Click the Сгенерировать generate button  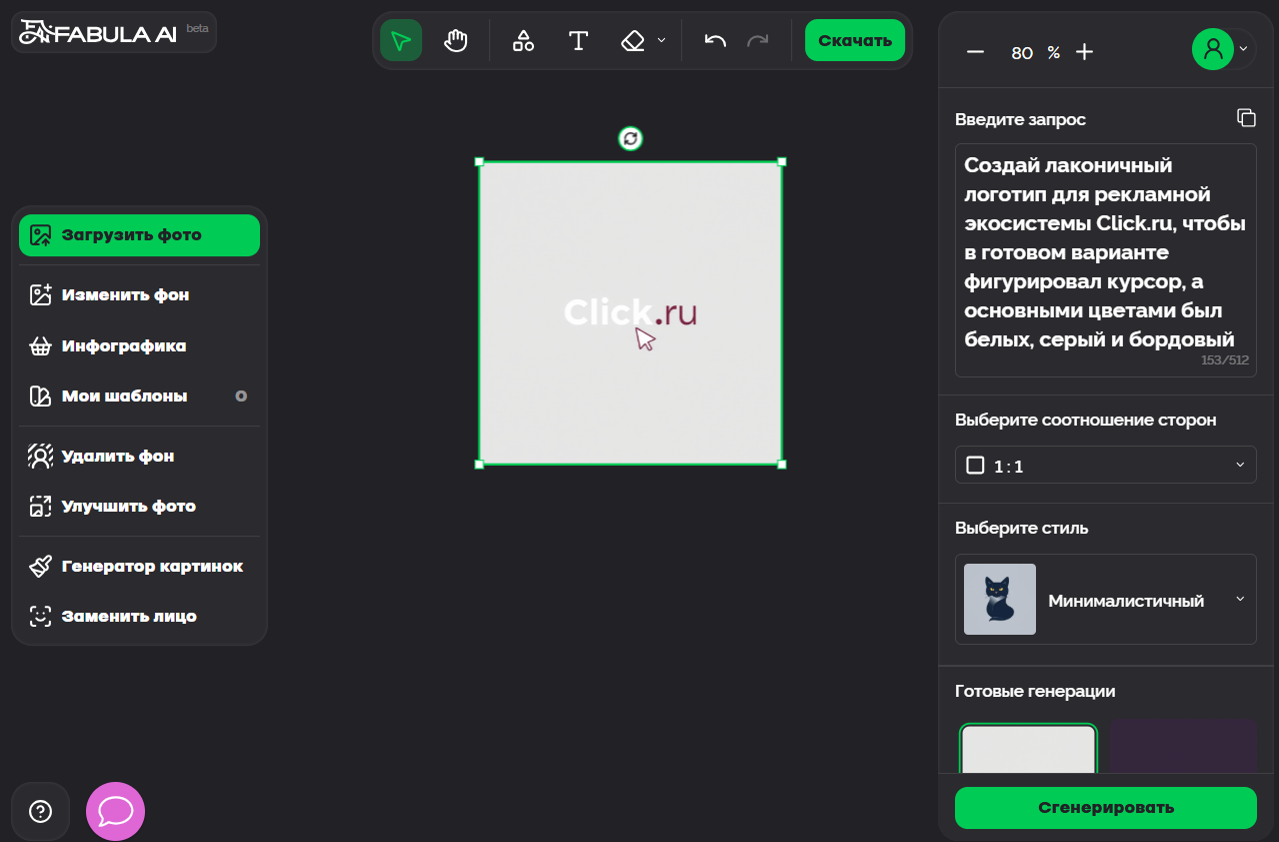click(1105, 808)
